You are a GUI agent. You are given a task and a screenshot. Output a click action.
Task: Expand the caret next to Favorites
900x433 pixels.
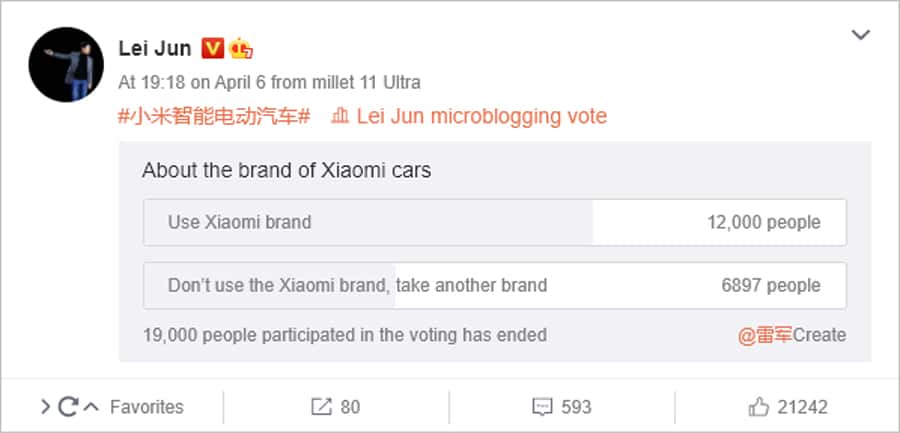(x=91, y=407)
